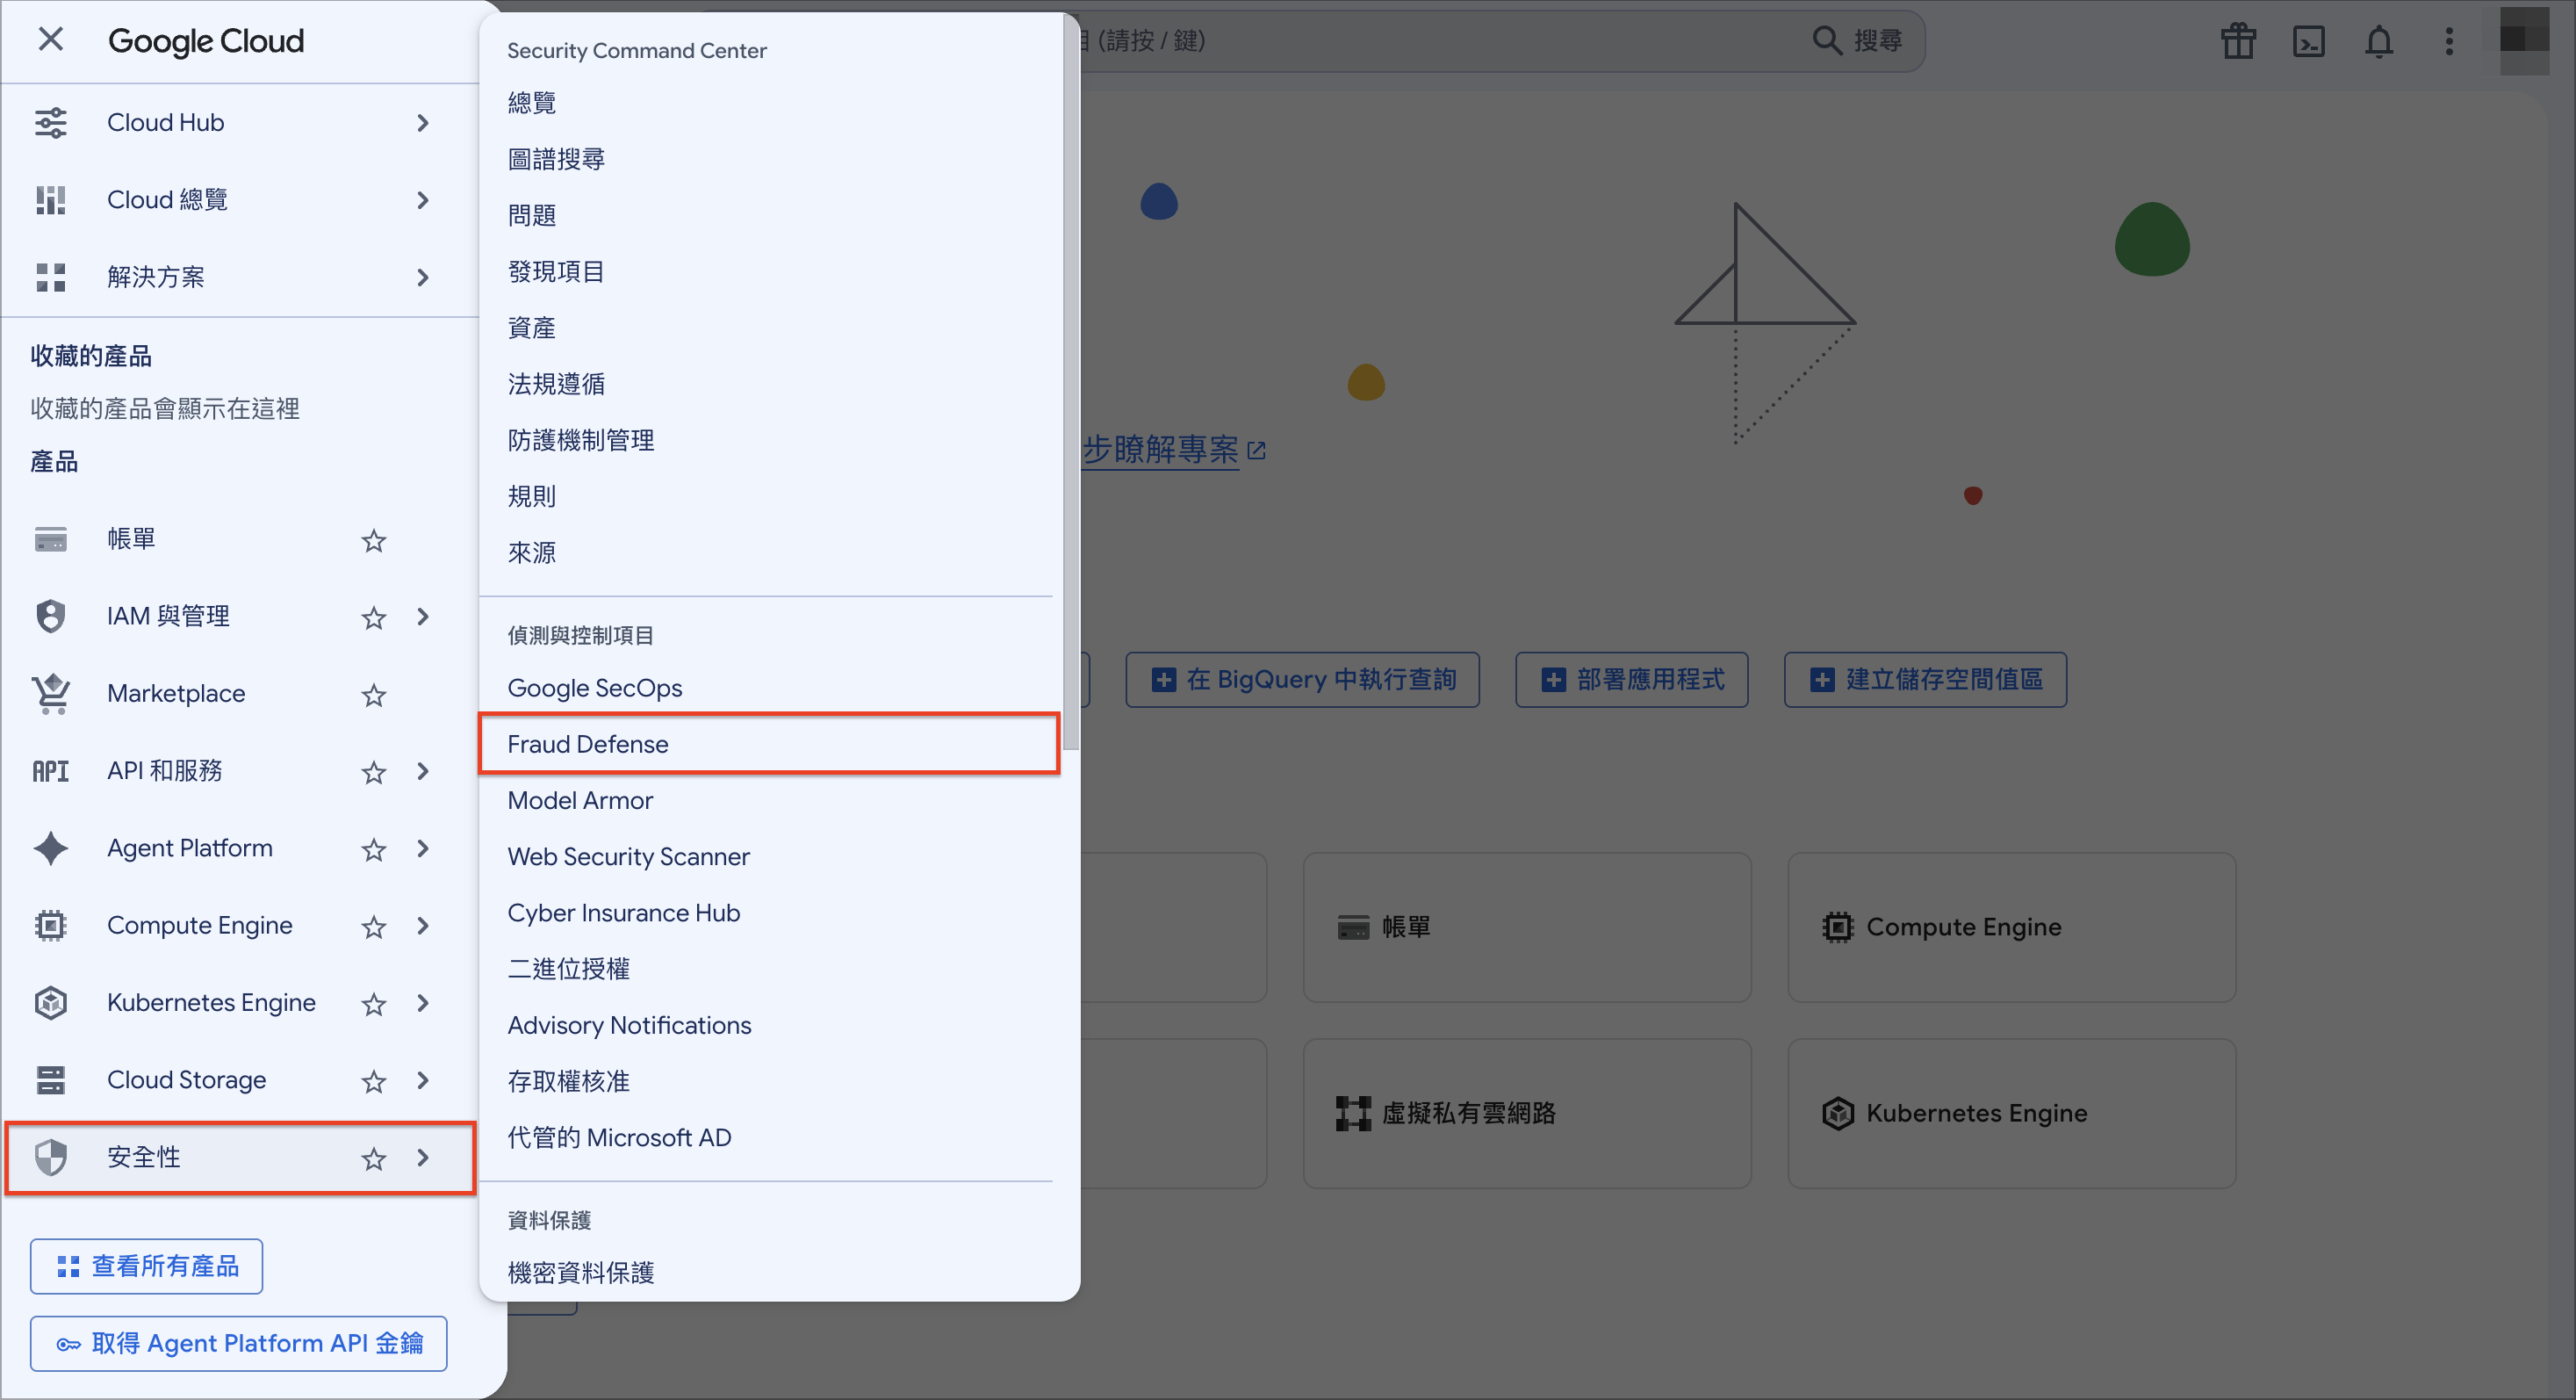
Task: Click the Cloud Storage icon in sidebar
Action: click(50, 1080)
